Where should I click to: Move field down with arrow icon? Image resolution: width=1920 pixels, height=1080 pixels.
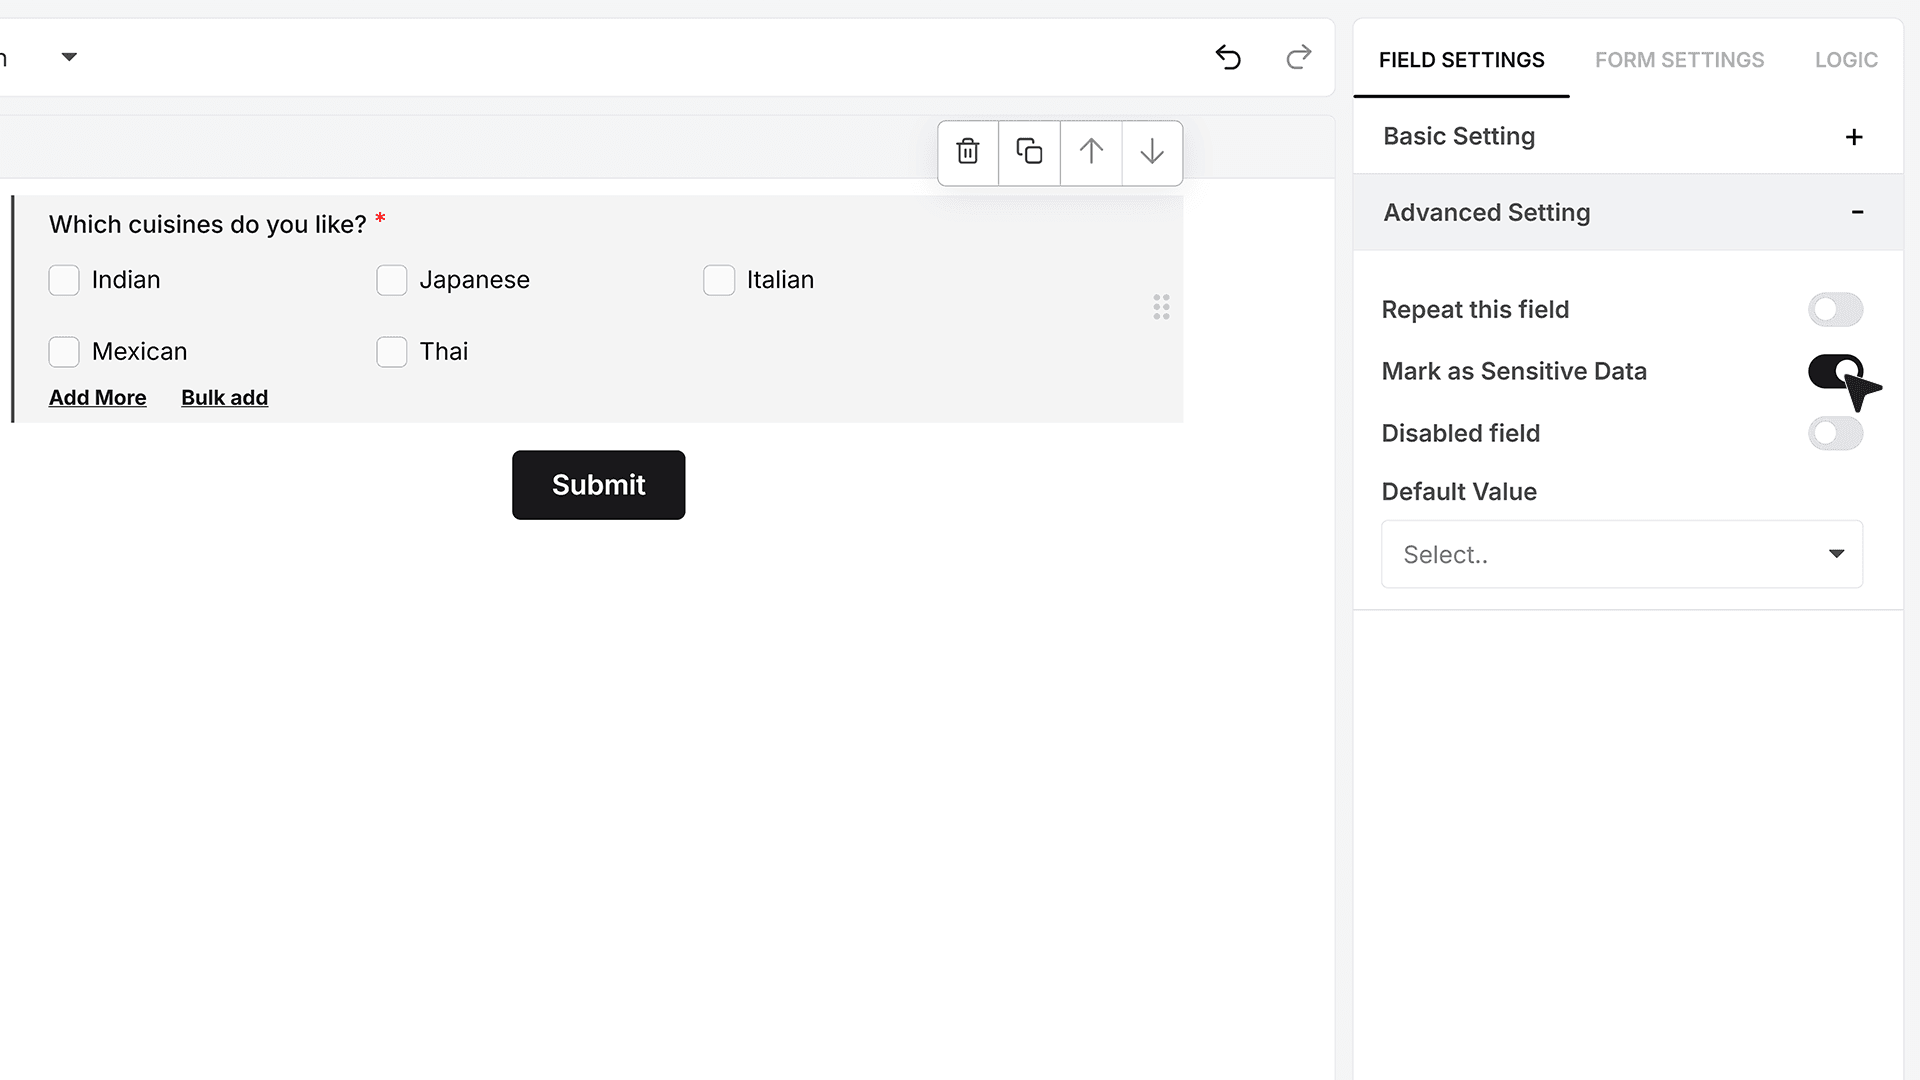pos(1152,152)
